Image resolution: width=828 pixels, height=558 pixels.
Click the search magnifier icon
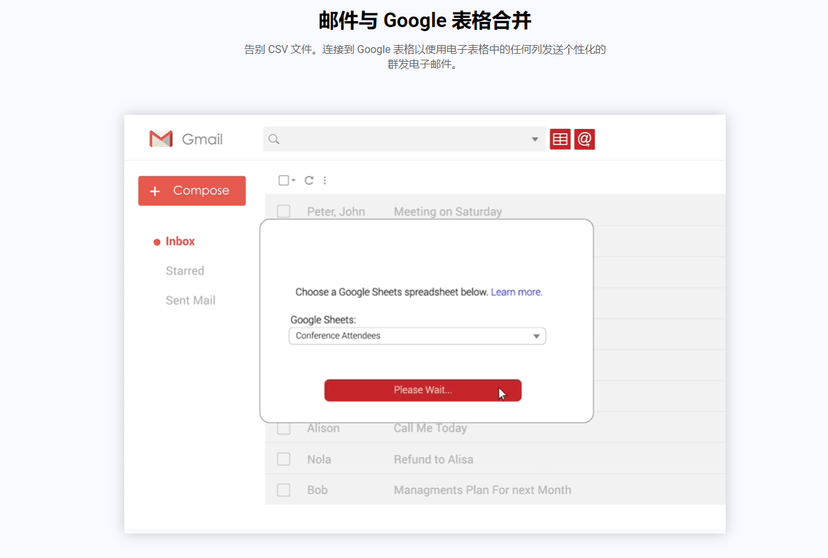click(x=274, y=139)
